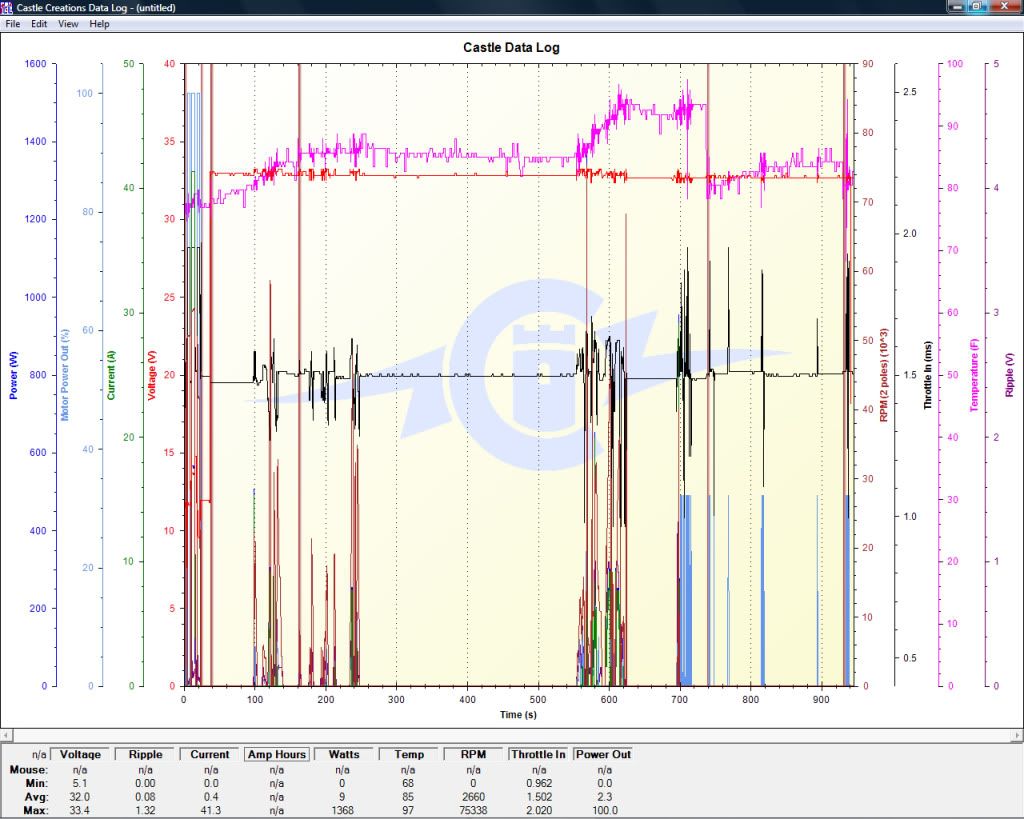
Task: Restore down the Data Log window
Action: [x=975, y=7]
